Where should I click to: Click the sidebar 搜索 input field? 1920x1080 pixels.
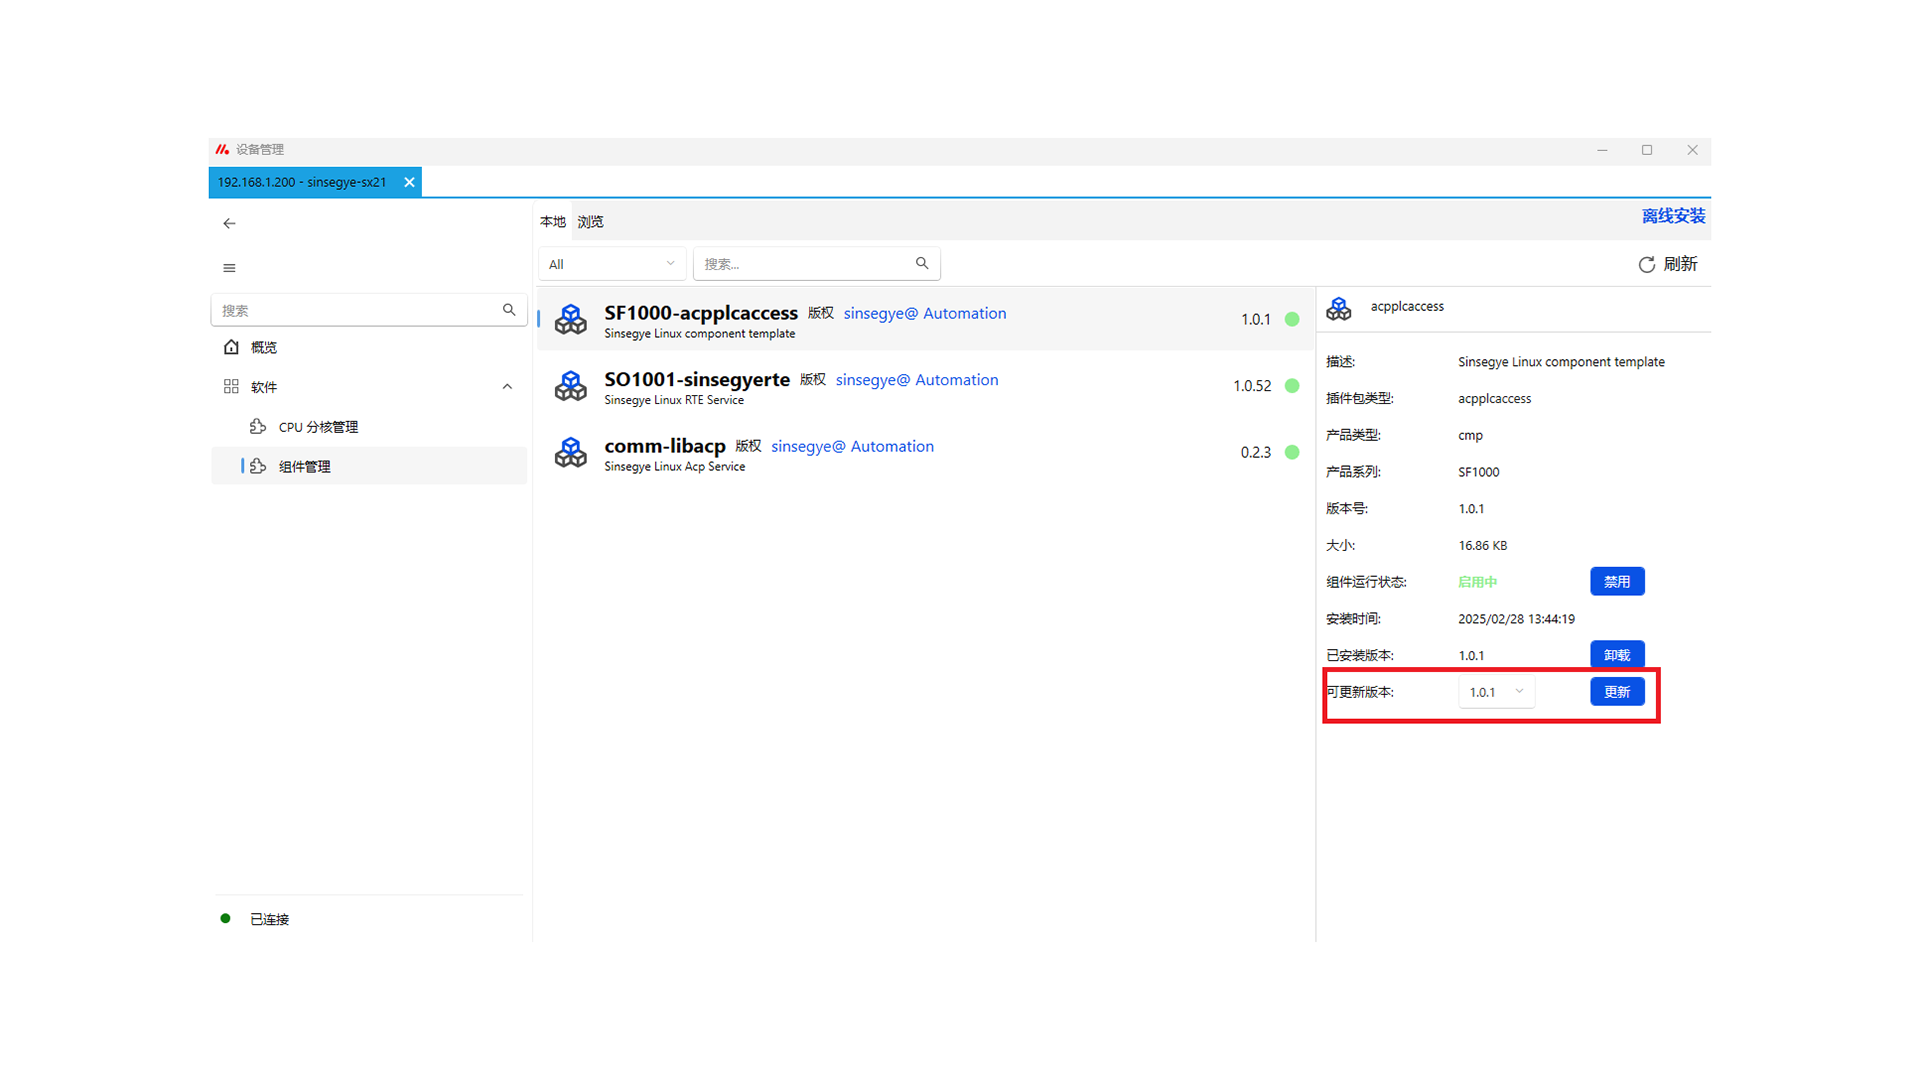355,310
